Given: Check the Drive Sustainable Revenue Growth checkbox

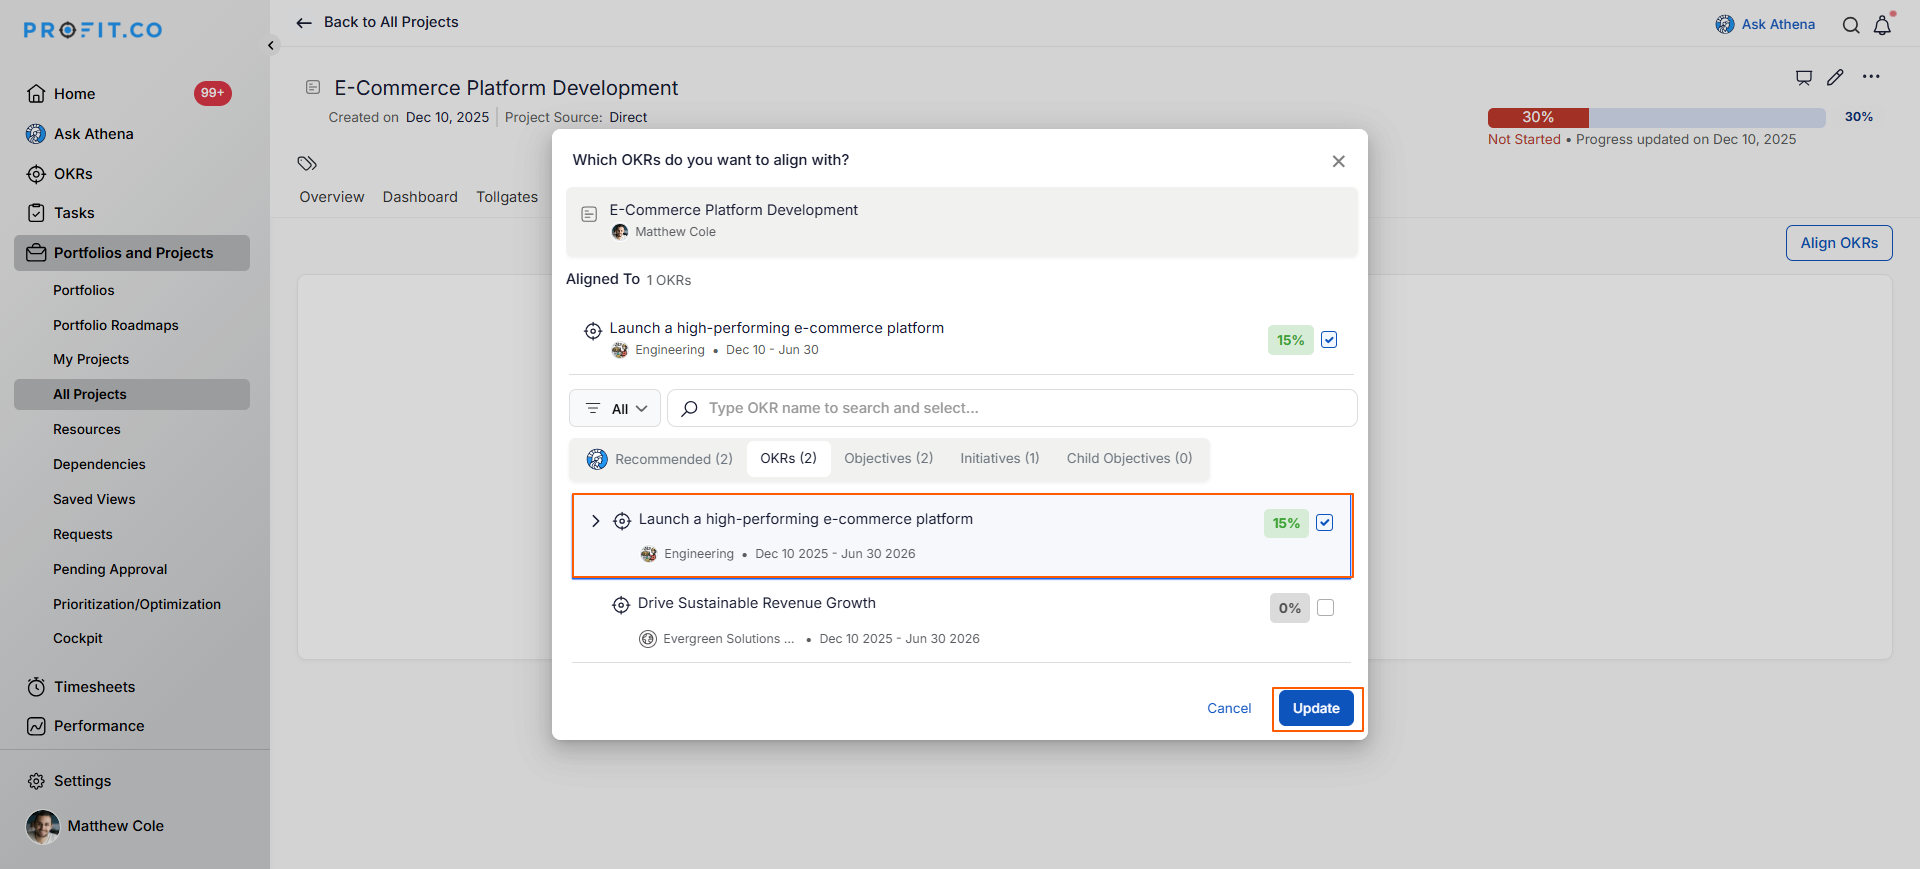Looking at the screenshot, I should (1326, 608).
